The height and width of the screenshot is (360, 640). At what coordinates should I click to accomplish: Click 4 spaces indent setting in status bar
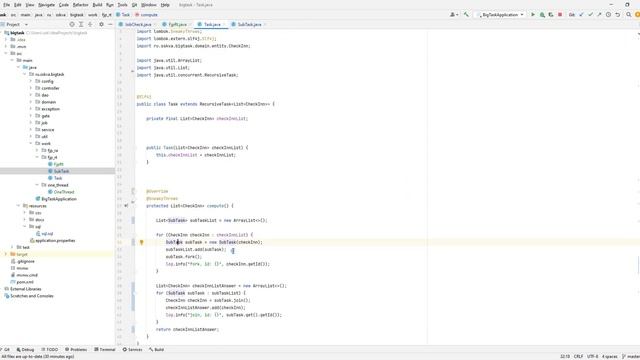pos(609,356)
